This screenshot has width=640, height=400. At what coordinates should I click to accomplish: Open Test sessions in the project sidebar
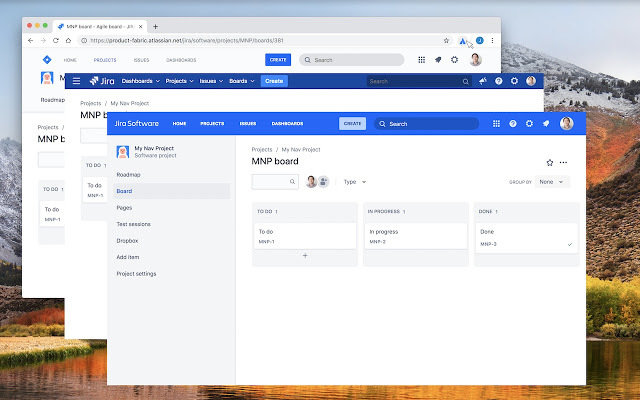point(171,224)
